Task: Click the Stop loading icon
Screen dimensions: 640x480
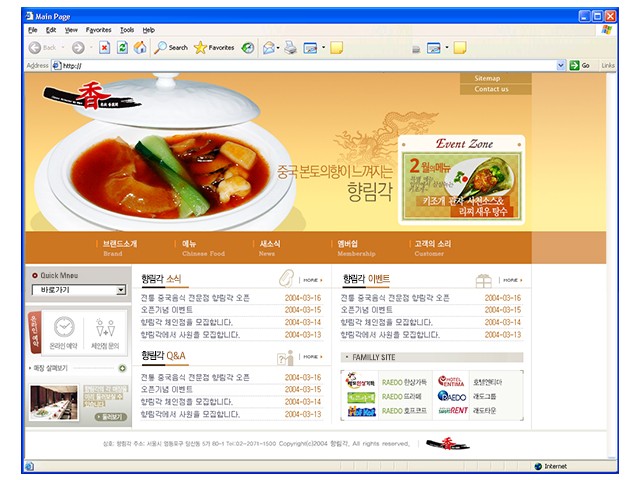Action: tap(104, 47)
